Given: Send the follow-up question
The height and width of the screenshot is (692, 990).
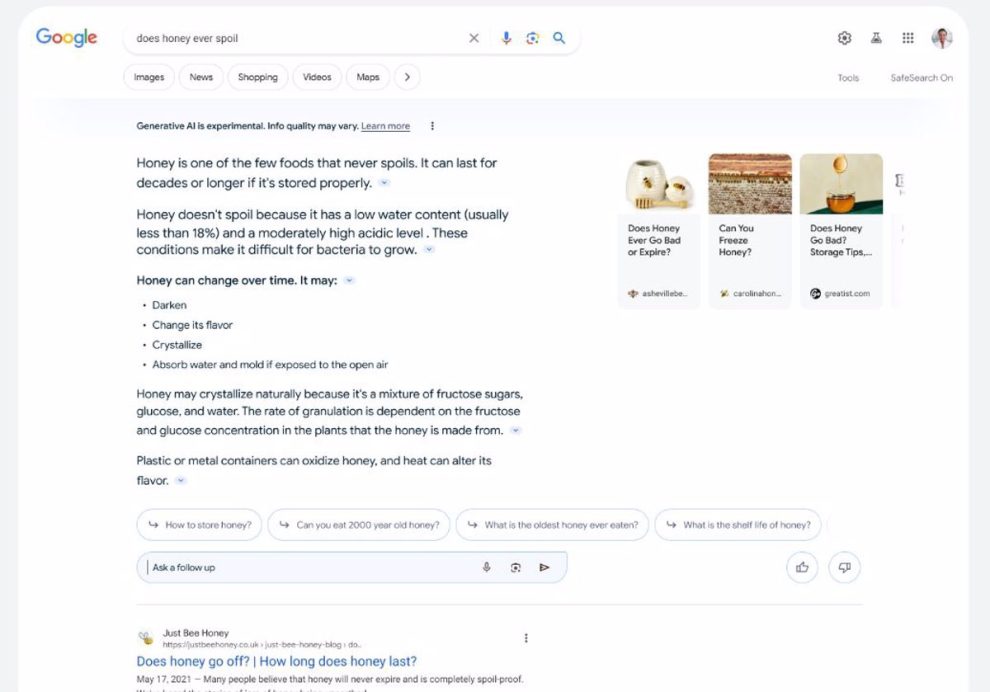Looking at the screenshot, I should [x=545, y=567].
